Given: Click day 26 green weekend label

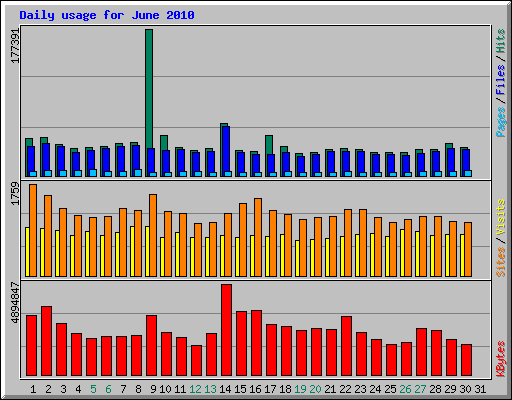Looking at the screenshot, I should point(405,389).
